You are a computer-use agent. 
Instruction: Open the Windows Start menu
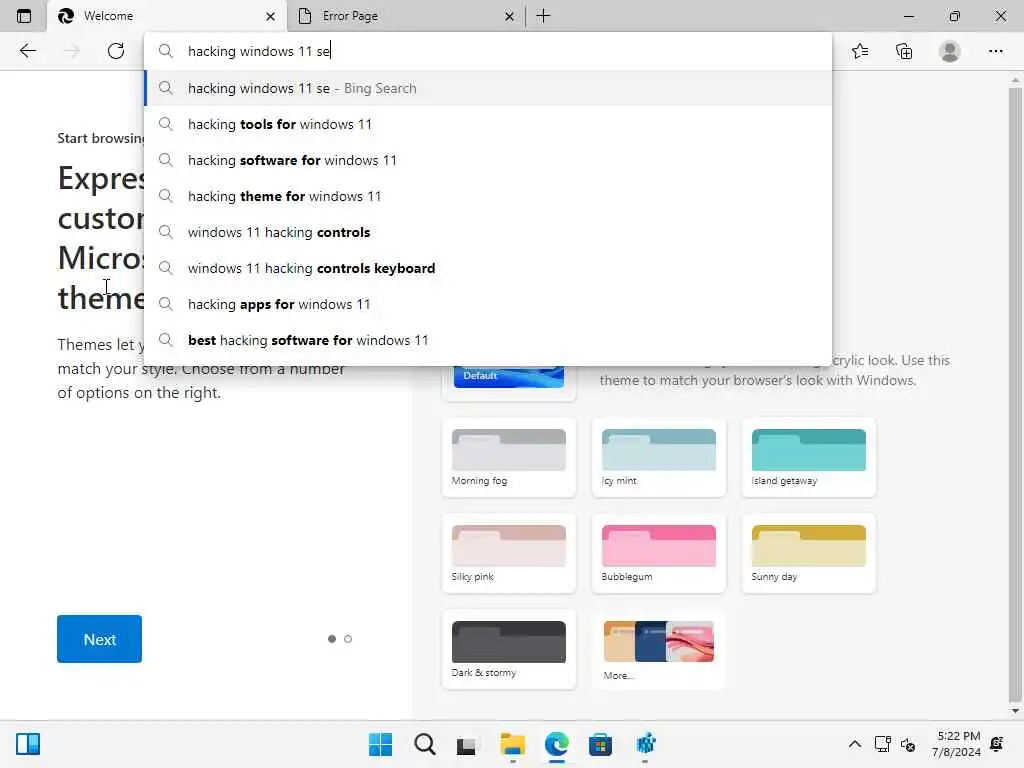[380, 744]
